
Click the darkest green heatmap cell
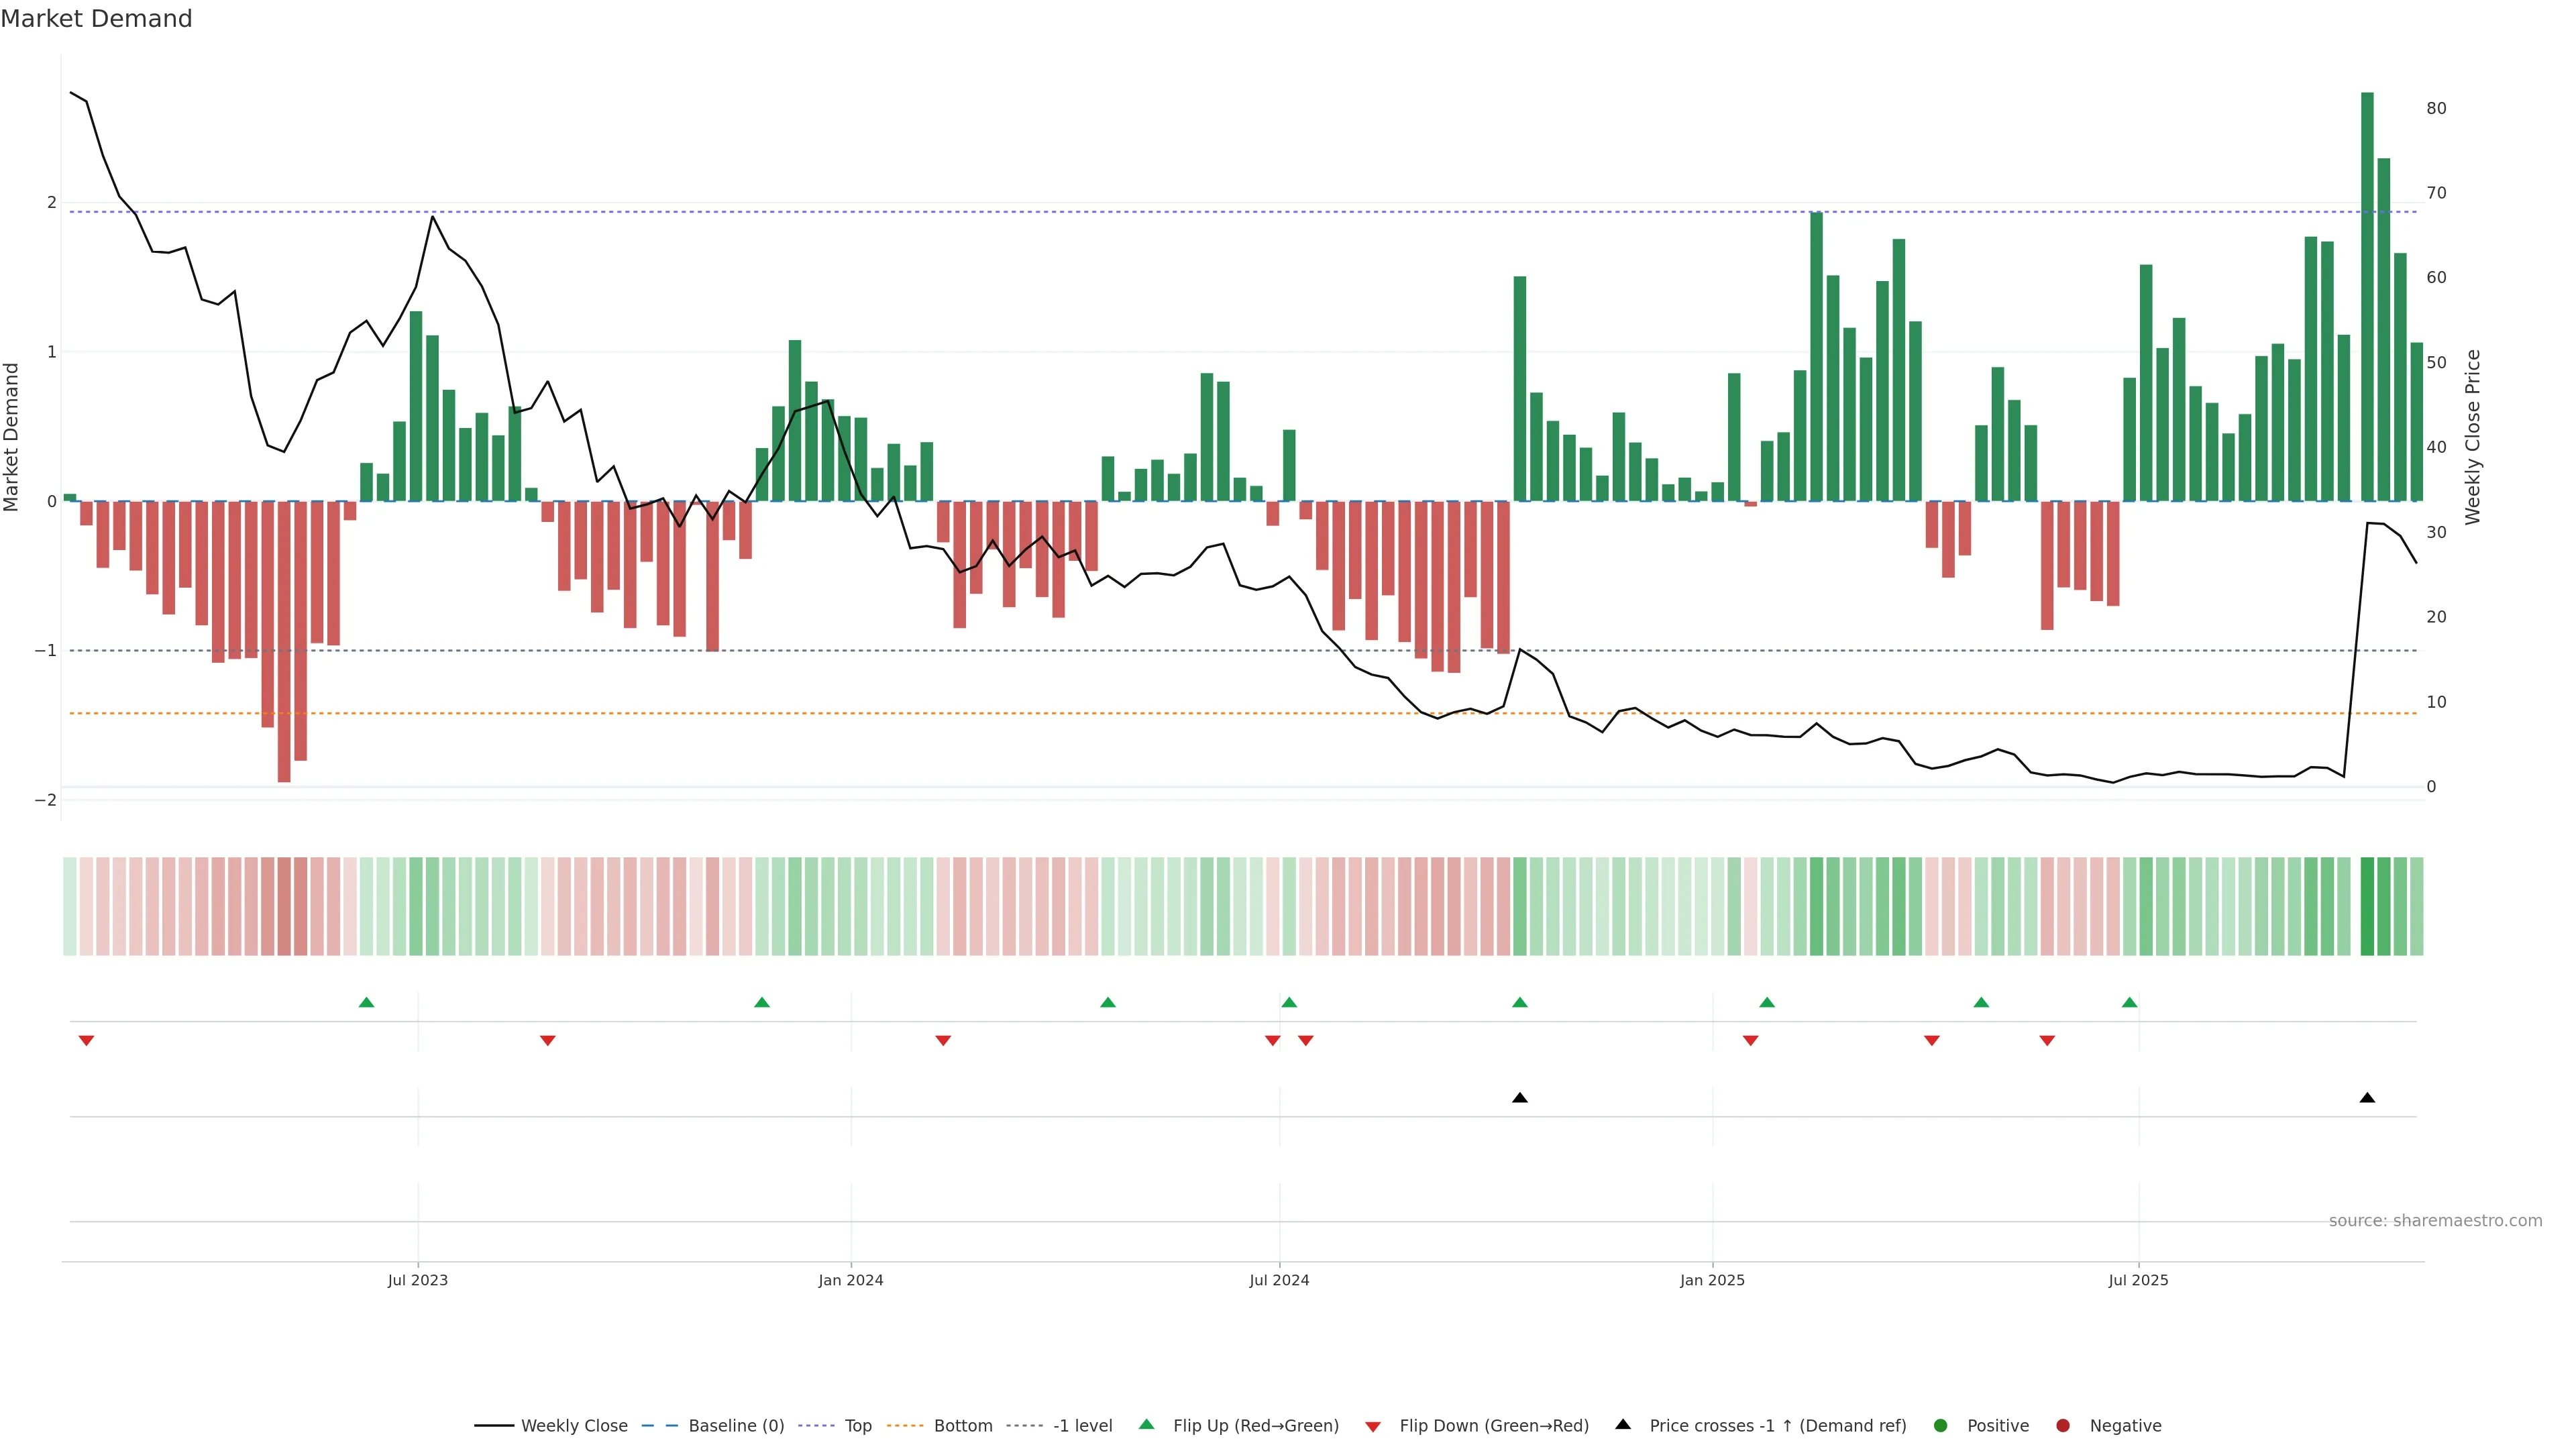[x=2367, y=906]
